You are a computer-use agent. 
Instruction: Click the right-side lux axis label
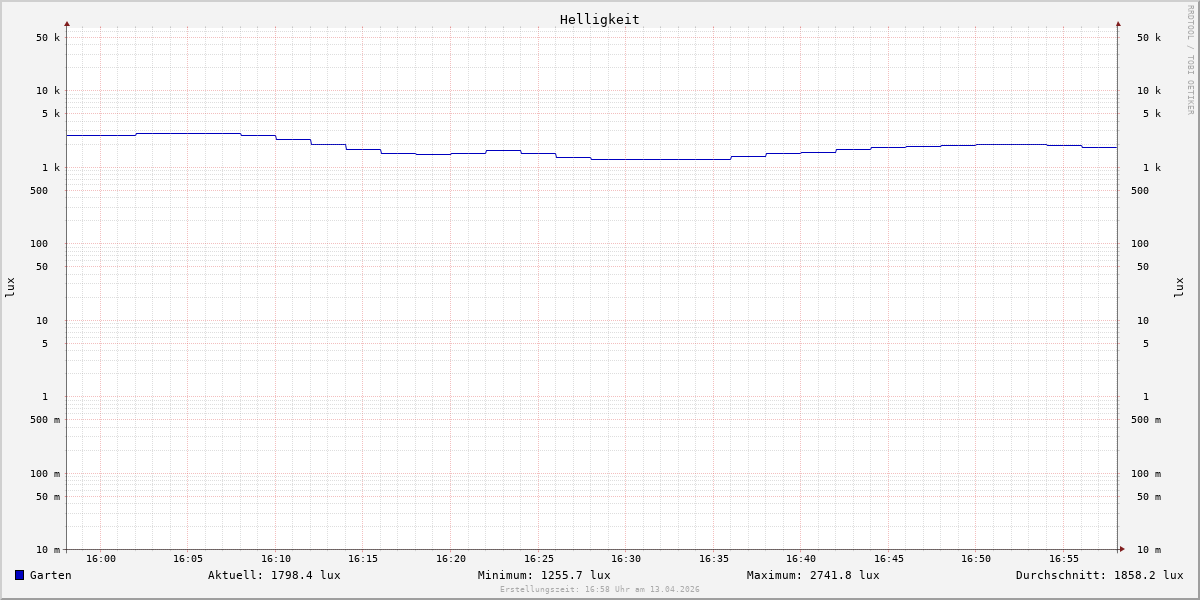[x=1179, y=288]
